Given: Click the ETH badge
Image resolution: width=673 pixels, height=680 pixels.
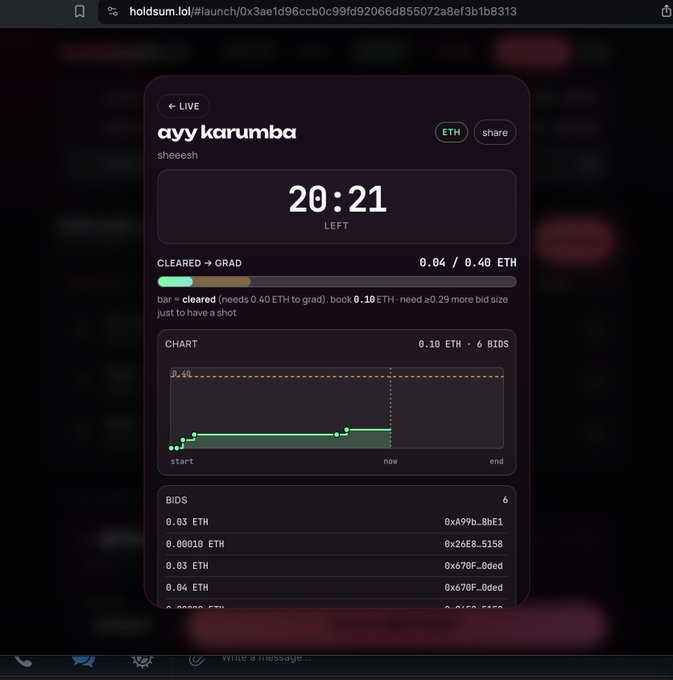Looking at the screenshot, I should tap(451, 132).
